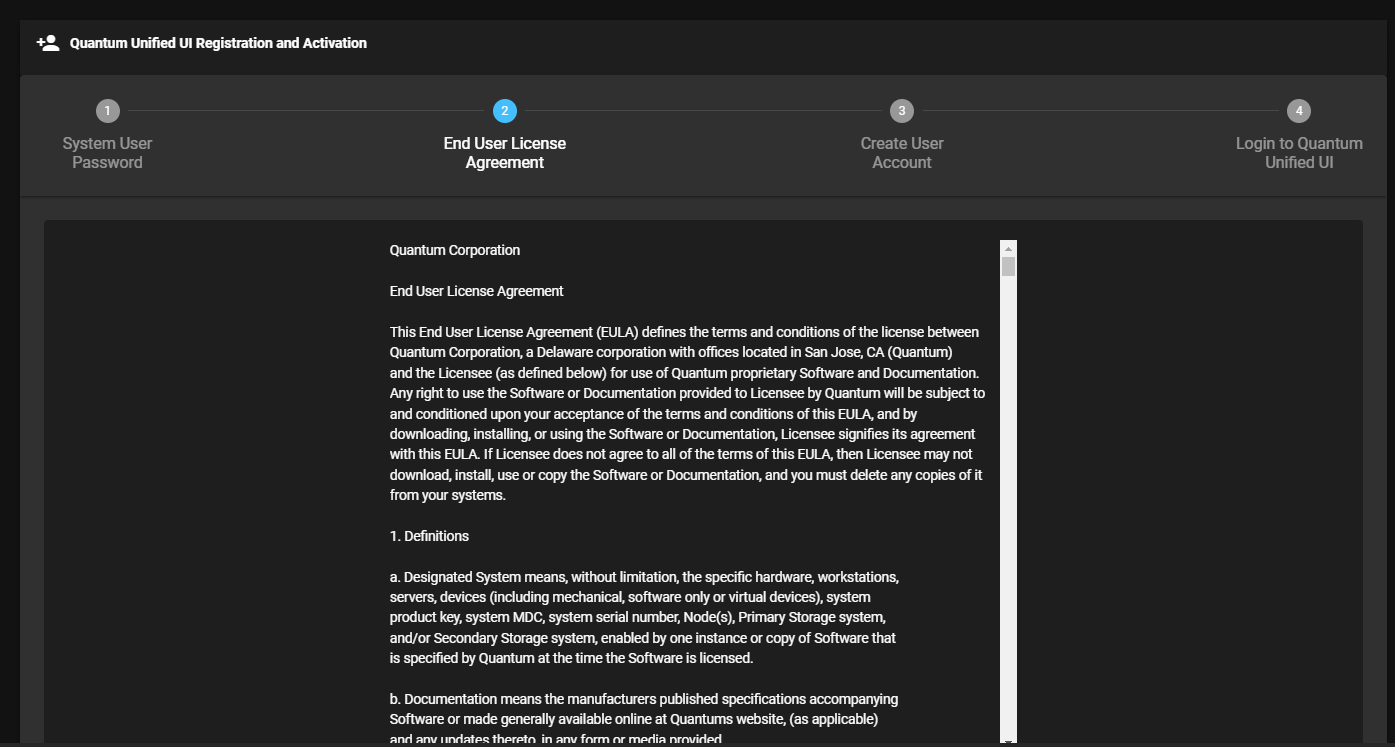Jump to the Login to Quantum Unified UI step label
Viewport: 1395px width, 747px height.
[1298, 153]
